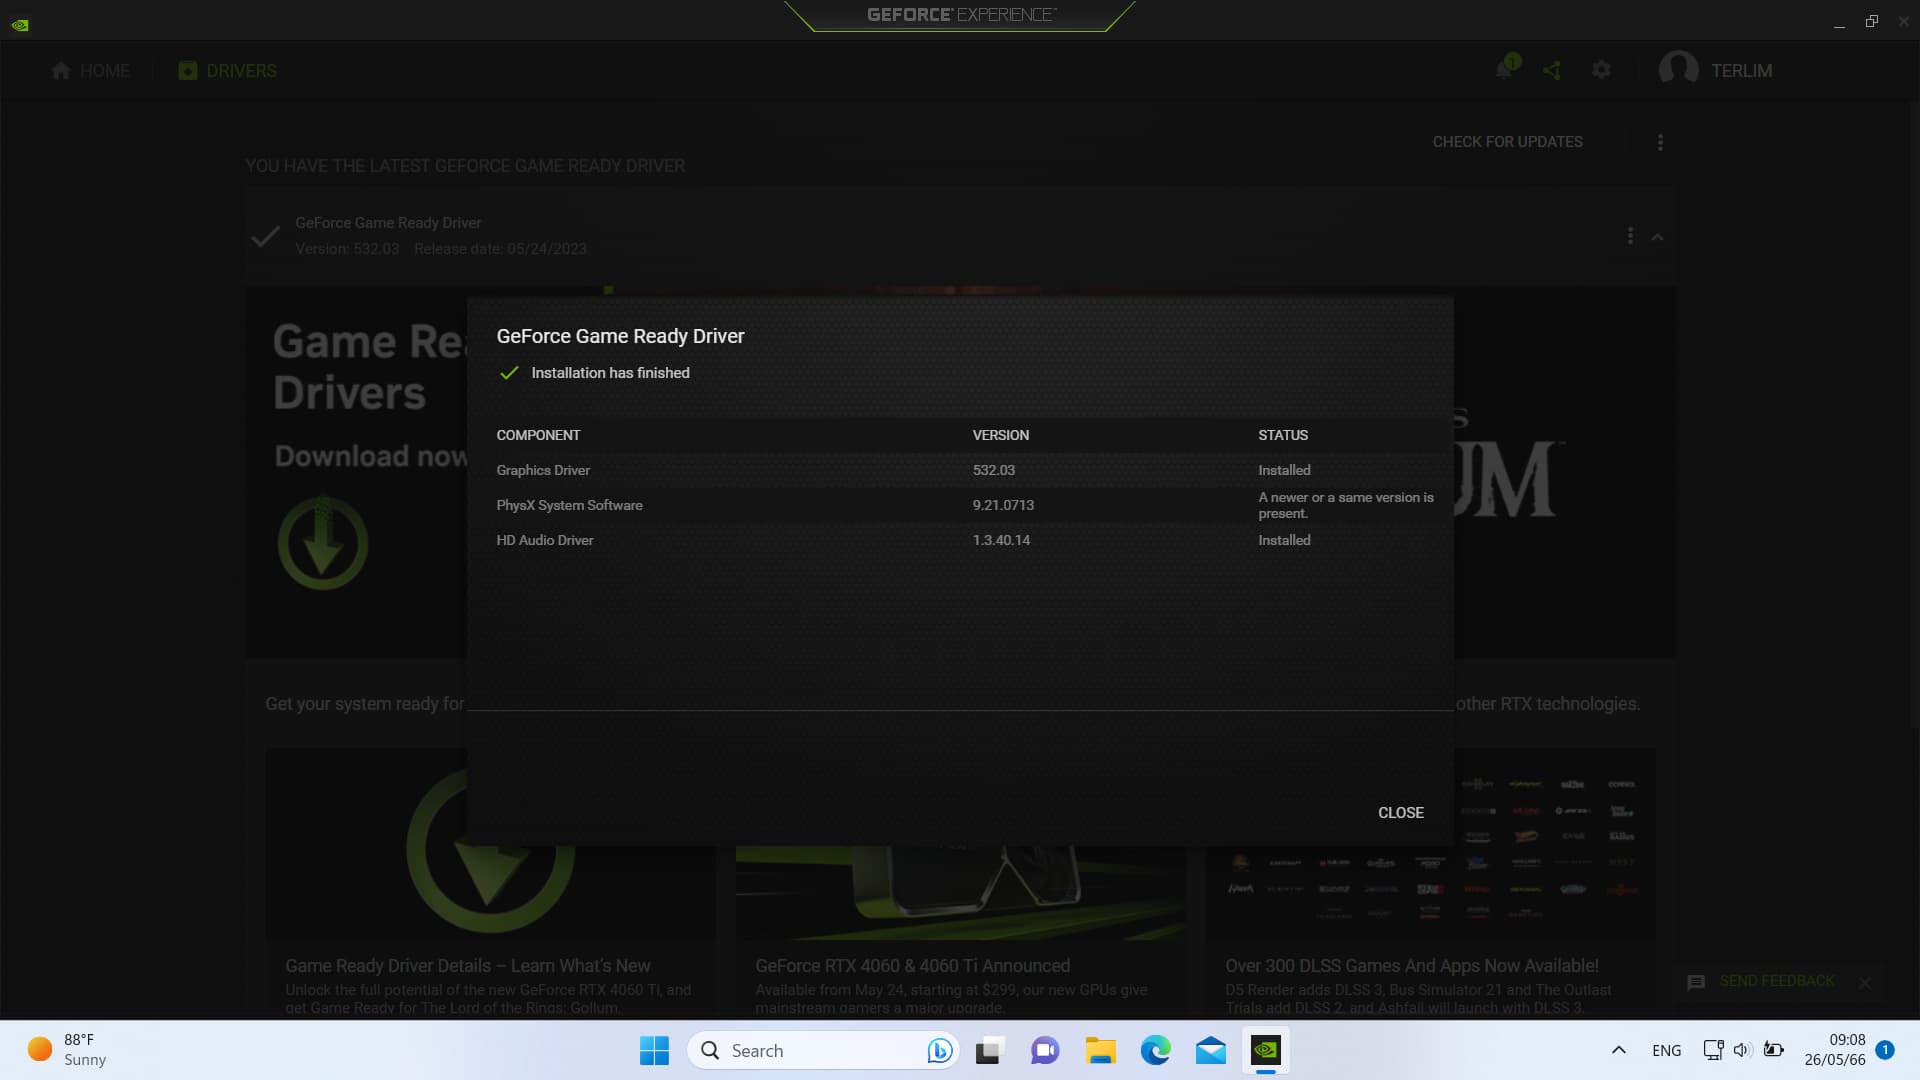Image resolution: width=1920 pixels, height=1080 pixels.
Task: Click CHECK FOR UPDATES
Action: pos(1507,142)
